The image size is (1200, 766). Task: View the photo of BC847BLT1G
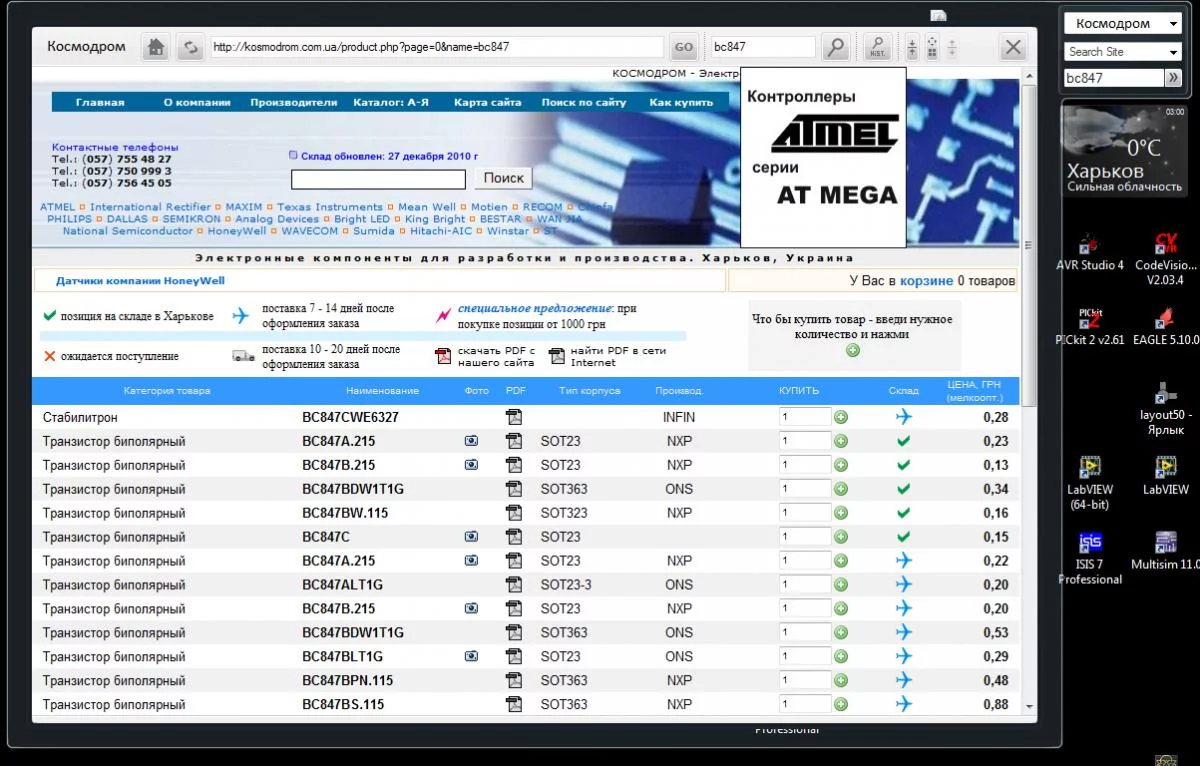[471, 657]
